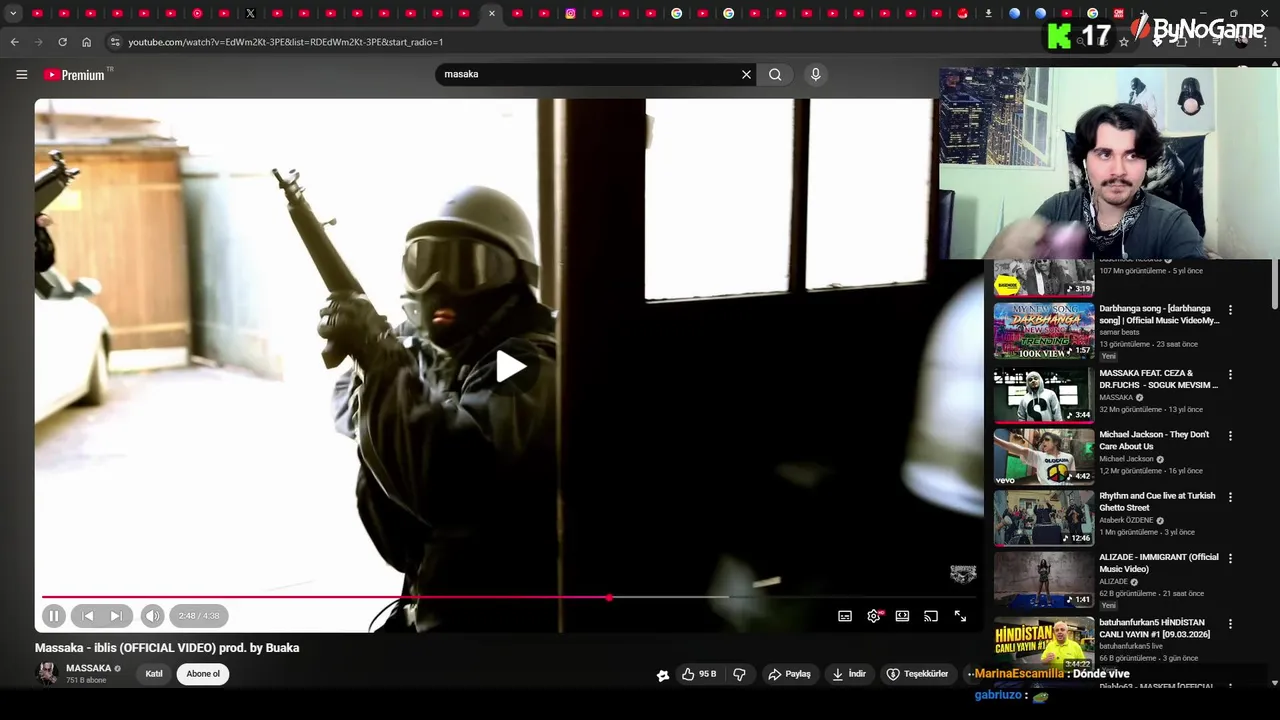Like the video with thumbs up 95 B
This screenshot has width=1280, height=720.
point(699,674)
